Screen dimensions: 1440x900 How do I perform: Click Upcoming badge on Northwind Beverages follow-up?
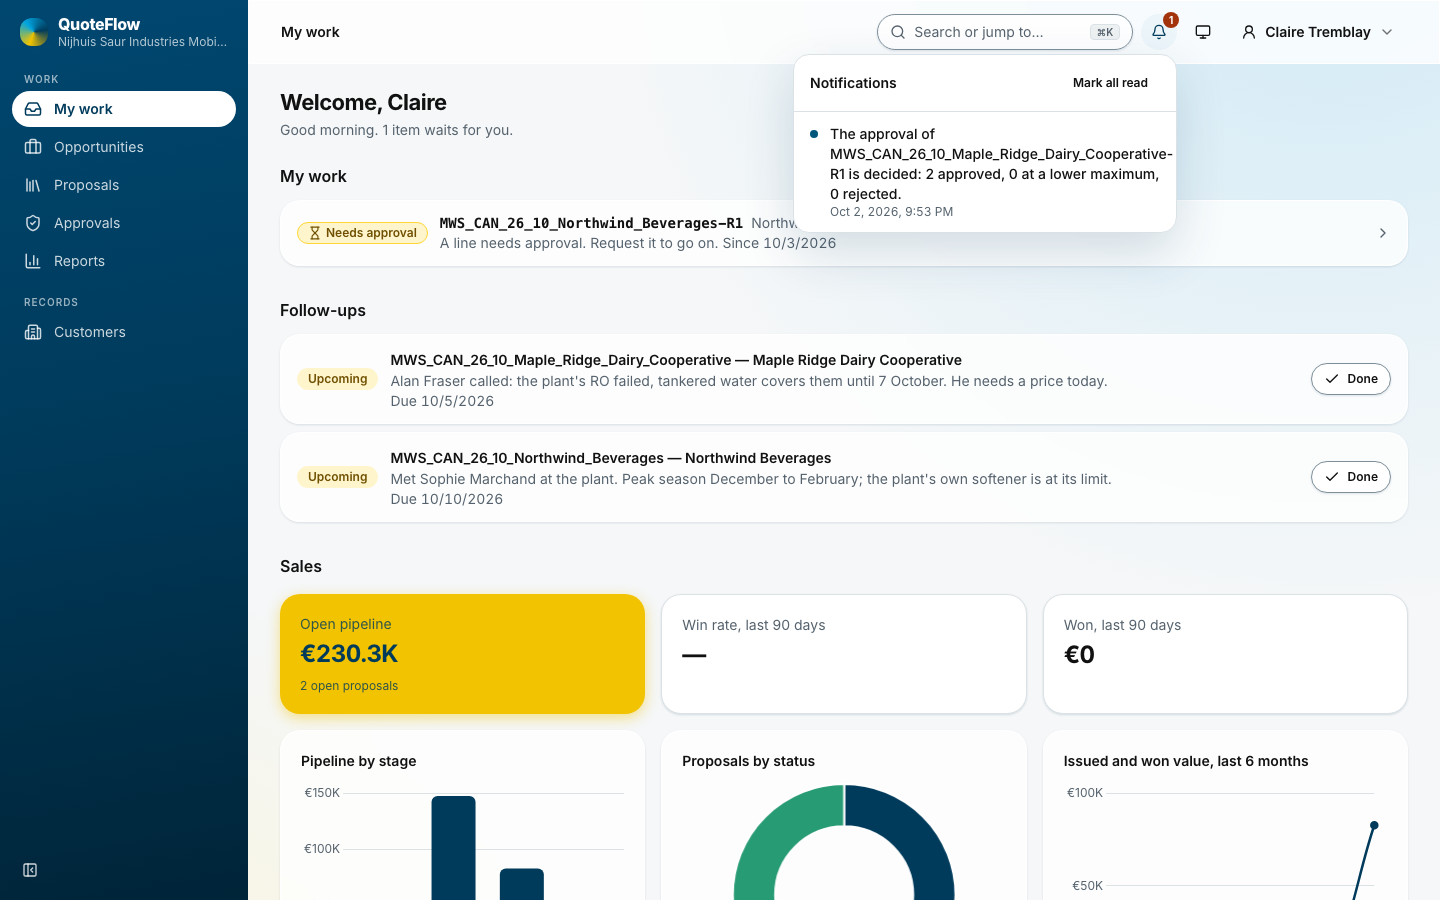(x=338, y=477)
